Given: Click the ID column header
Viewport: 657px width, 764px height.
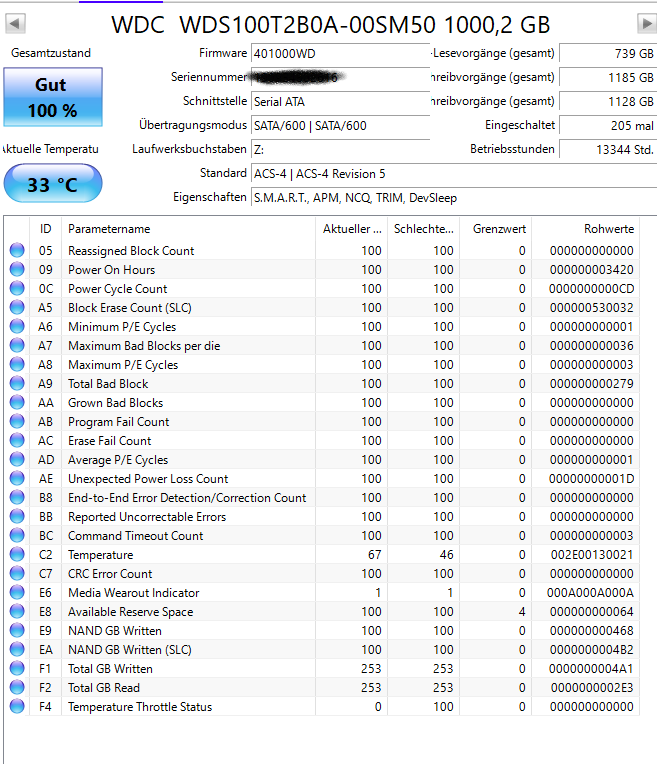Looking at the screenshot, I should click(45, 229).
